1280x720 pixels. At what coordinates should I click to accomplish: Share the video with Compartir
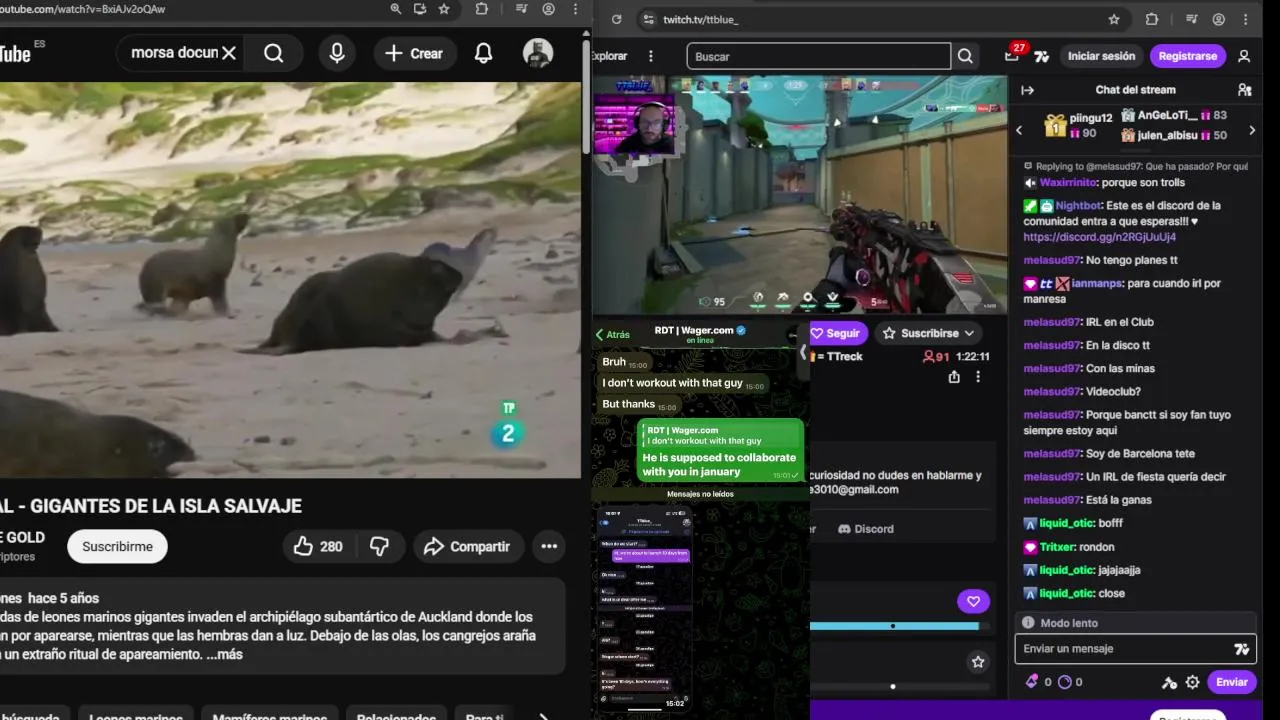(467, 546)
